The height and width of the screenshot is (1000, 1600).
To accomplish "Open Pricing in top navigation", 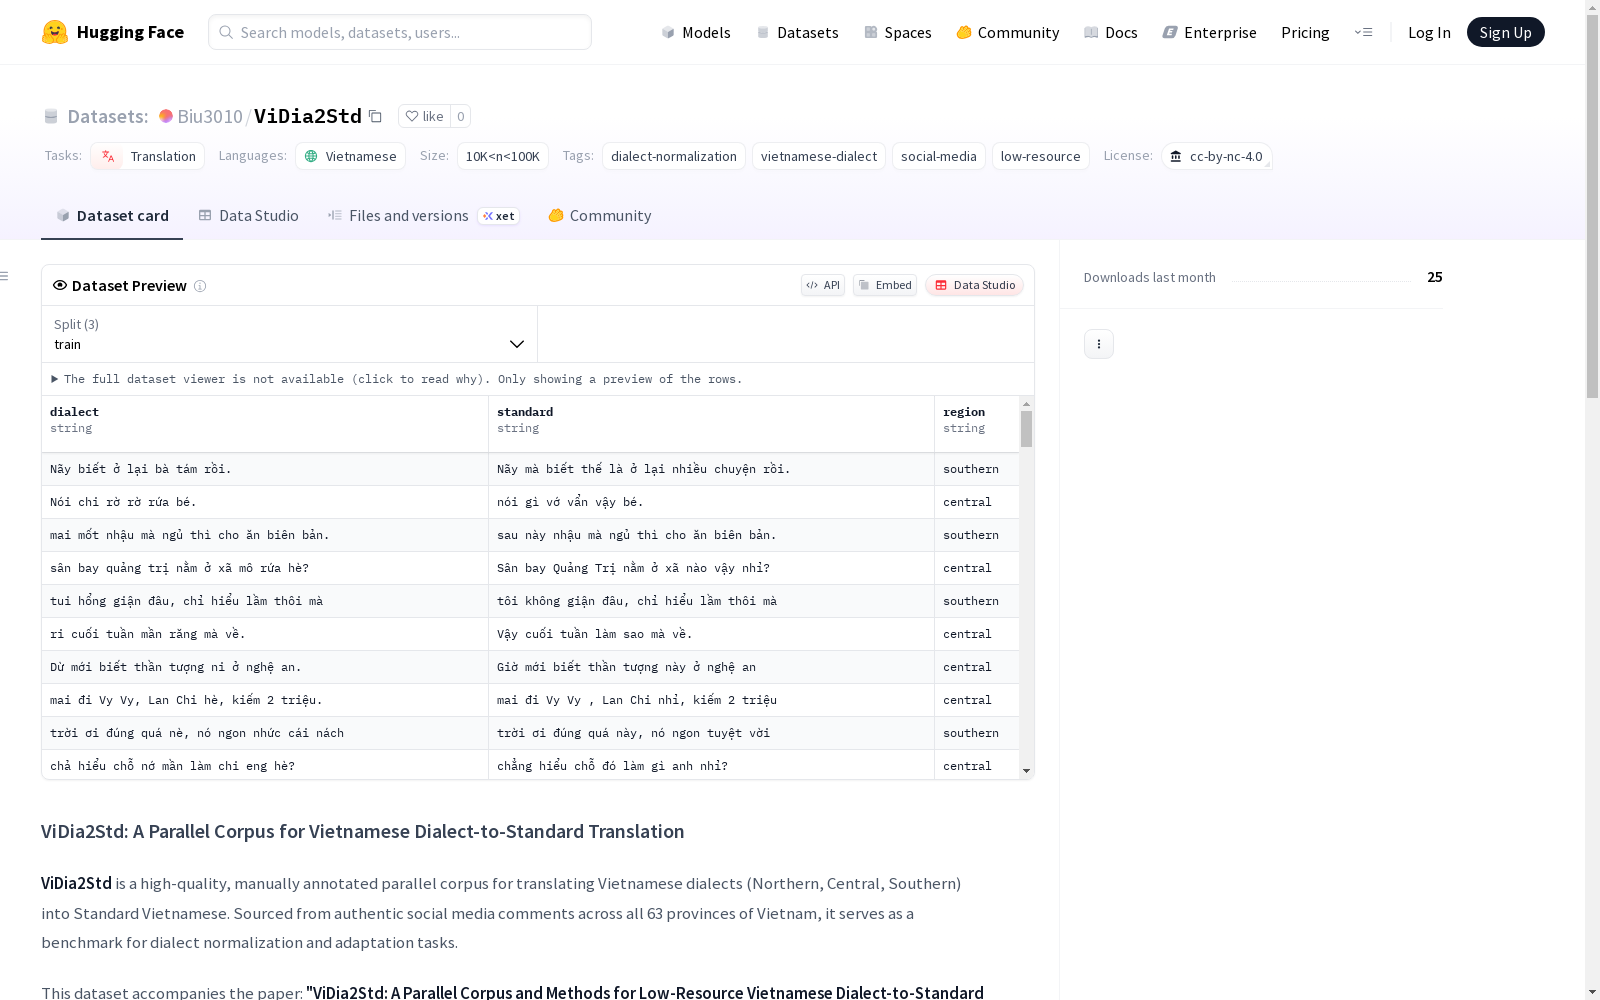I will pos(1305,32).
